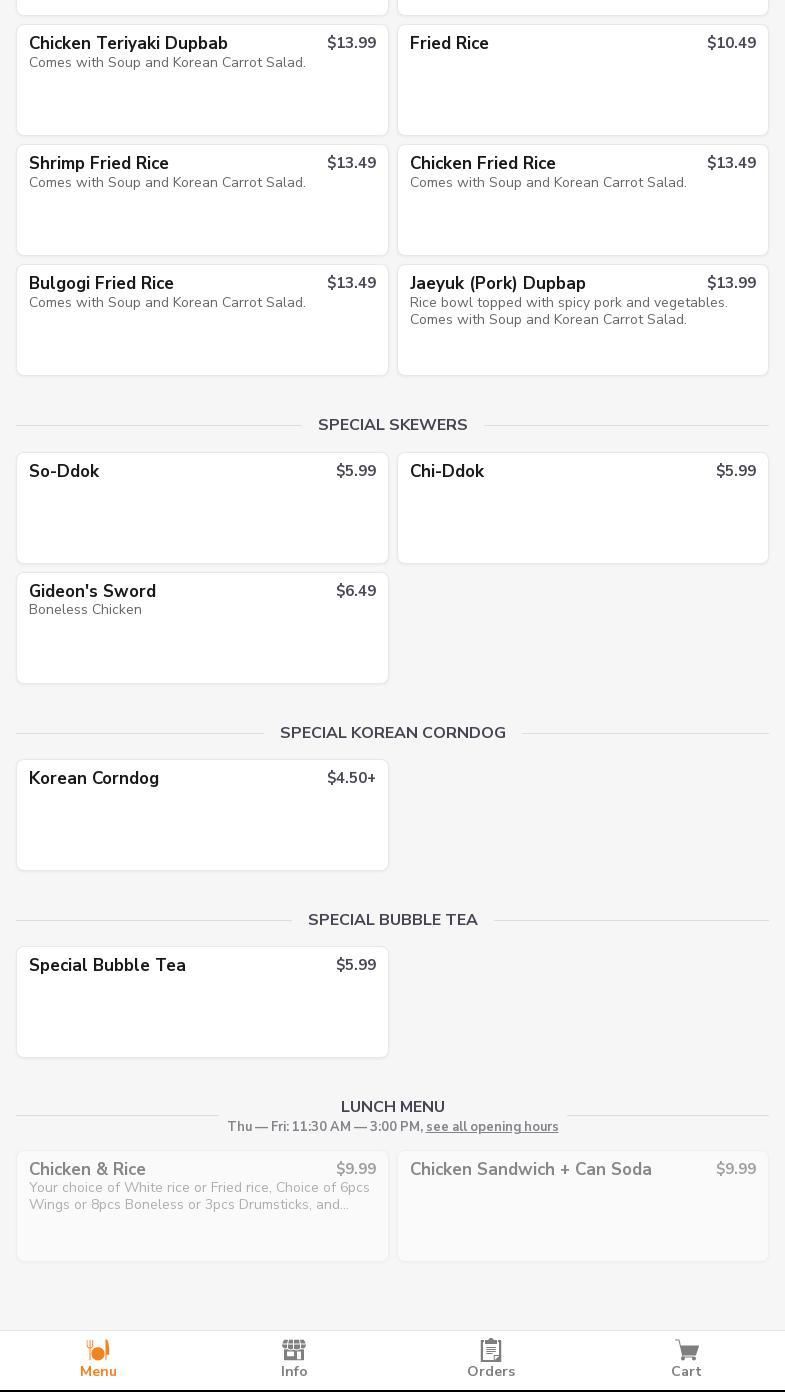Select Special Bubble Tea item
The height and width of the screenshot is (1392, 785).
(x=202, y=1002)
